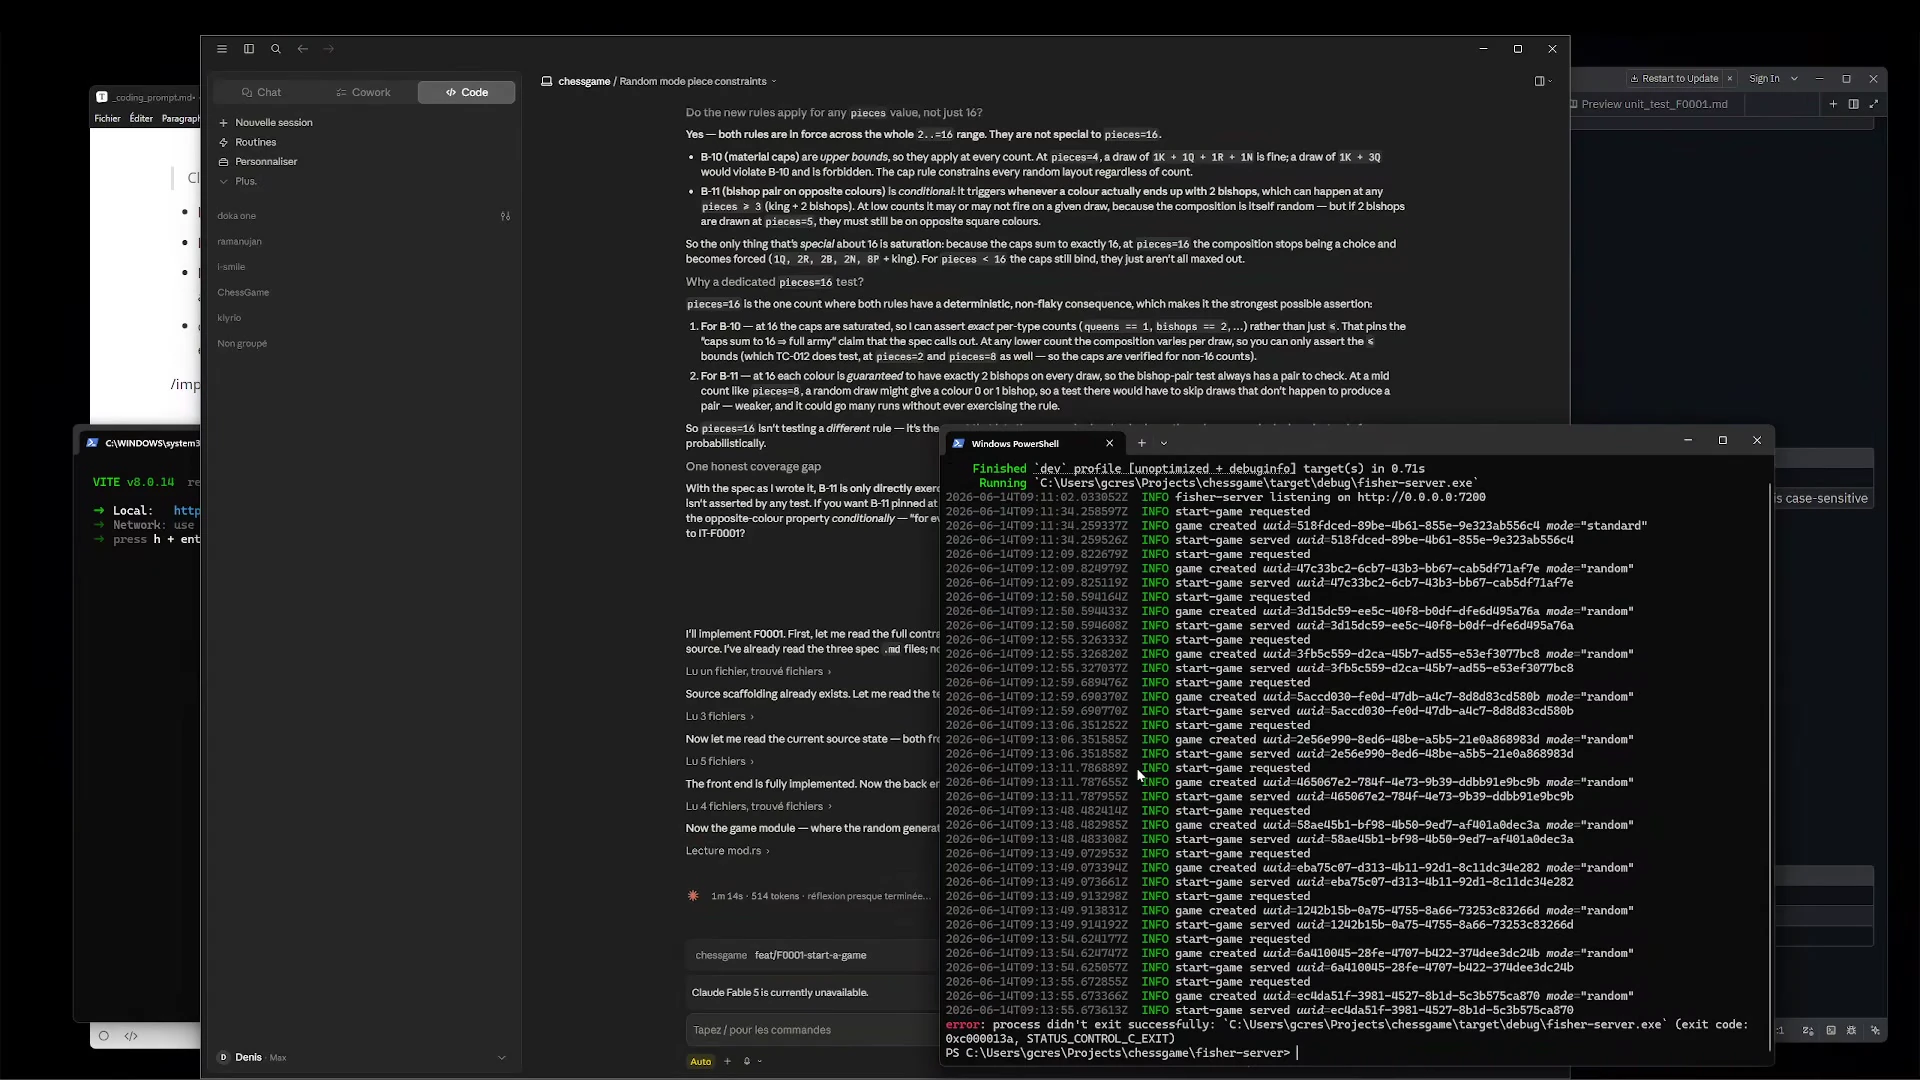
Task: Open the Denis account menu chevron
Action: click(x=501, y=1057)
